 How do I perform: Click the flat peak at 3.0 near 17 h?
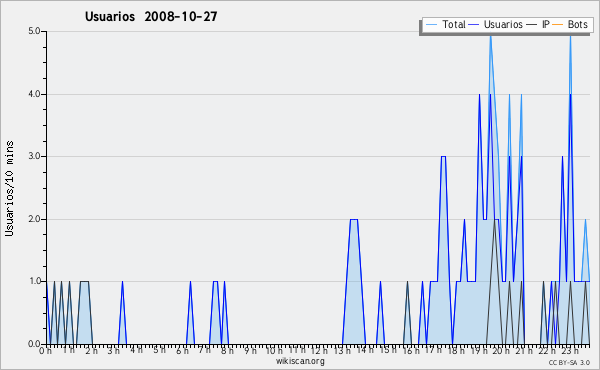(443, 156)
